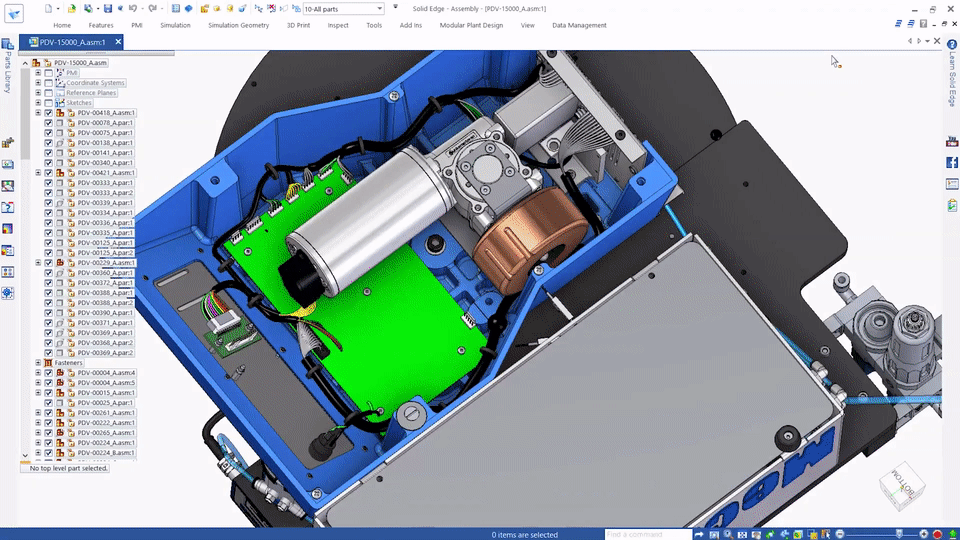Open the 10-All parts selection filter dropdown
This screenshot has height=540, width=960.
point(380,9)
